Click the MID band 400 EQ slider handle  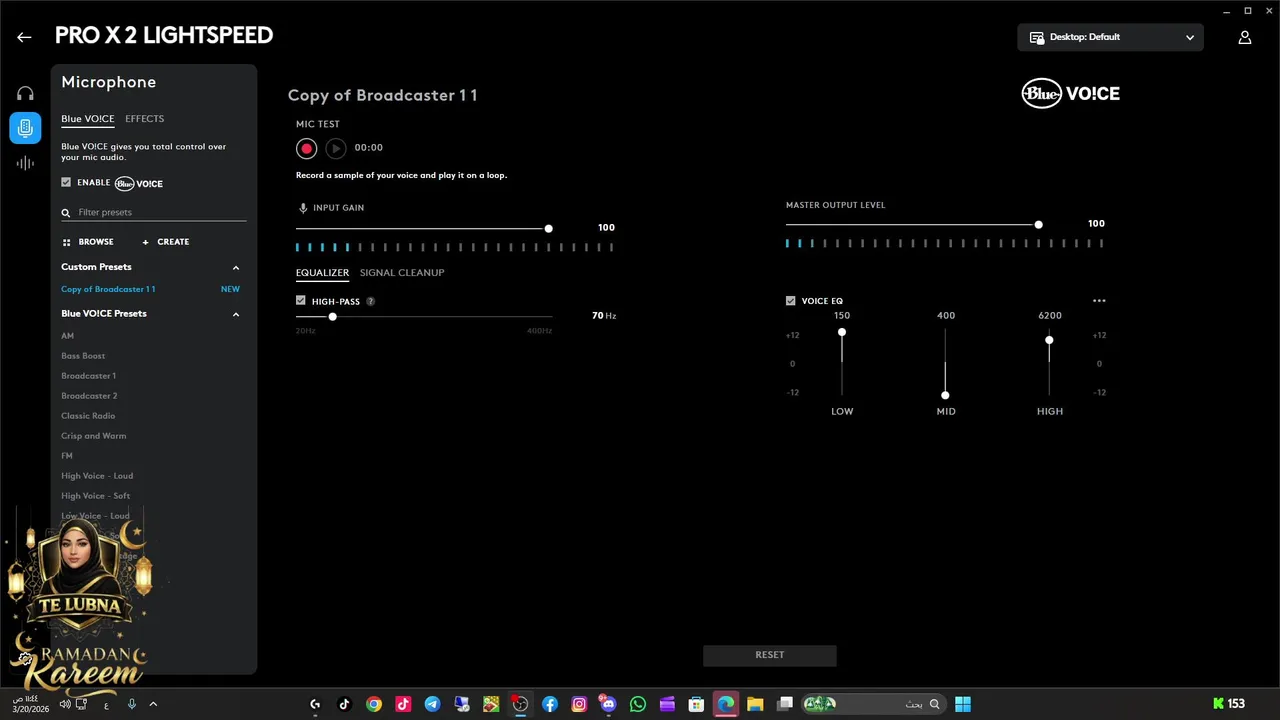[945, 395]
